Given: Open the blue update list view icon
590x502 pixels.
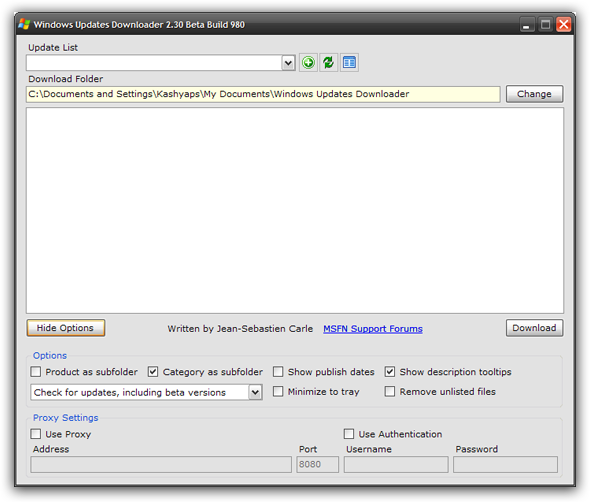Looking at the screenshot, I should 349,62.
